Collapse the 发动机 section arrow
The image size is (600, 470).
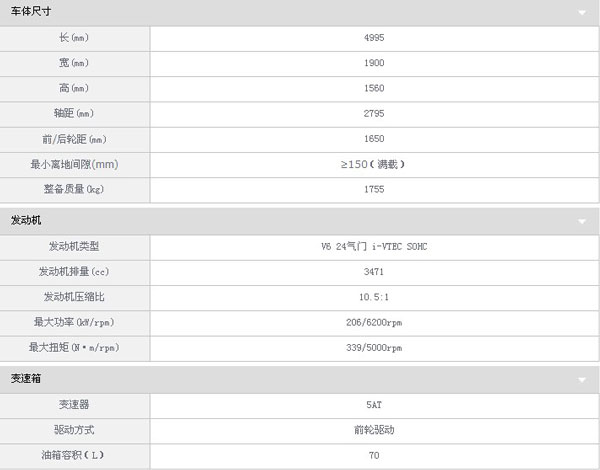click(582, 221)
